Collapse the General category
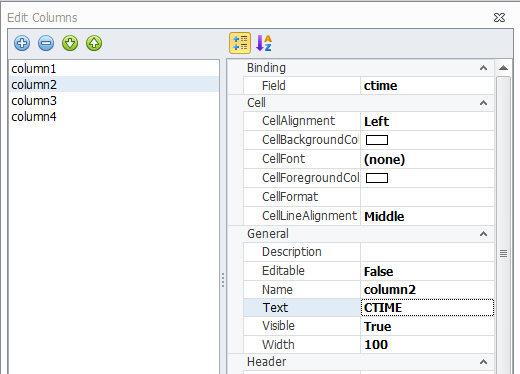520x374 pixels. tap(483, 234)
